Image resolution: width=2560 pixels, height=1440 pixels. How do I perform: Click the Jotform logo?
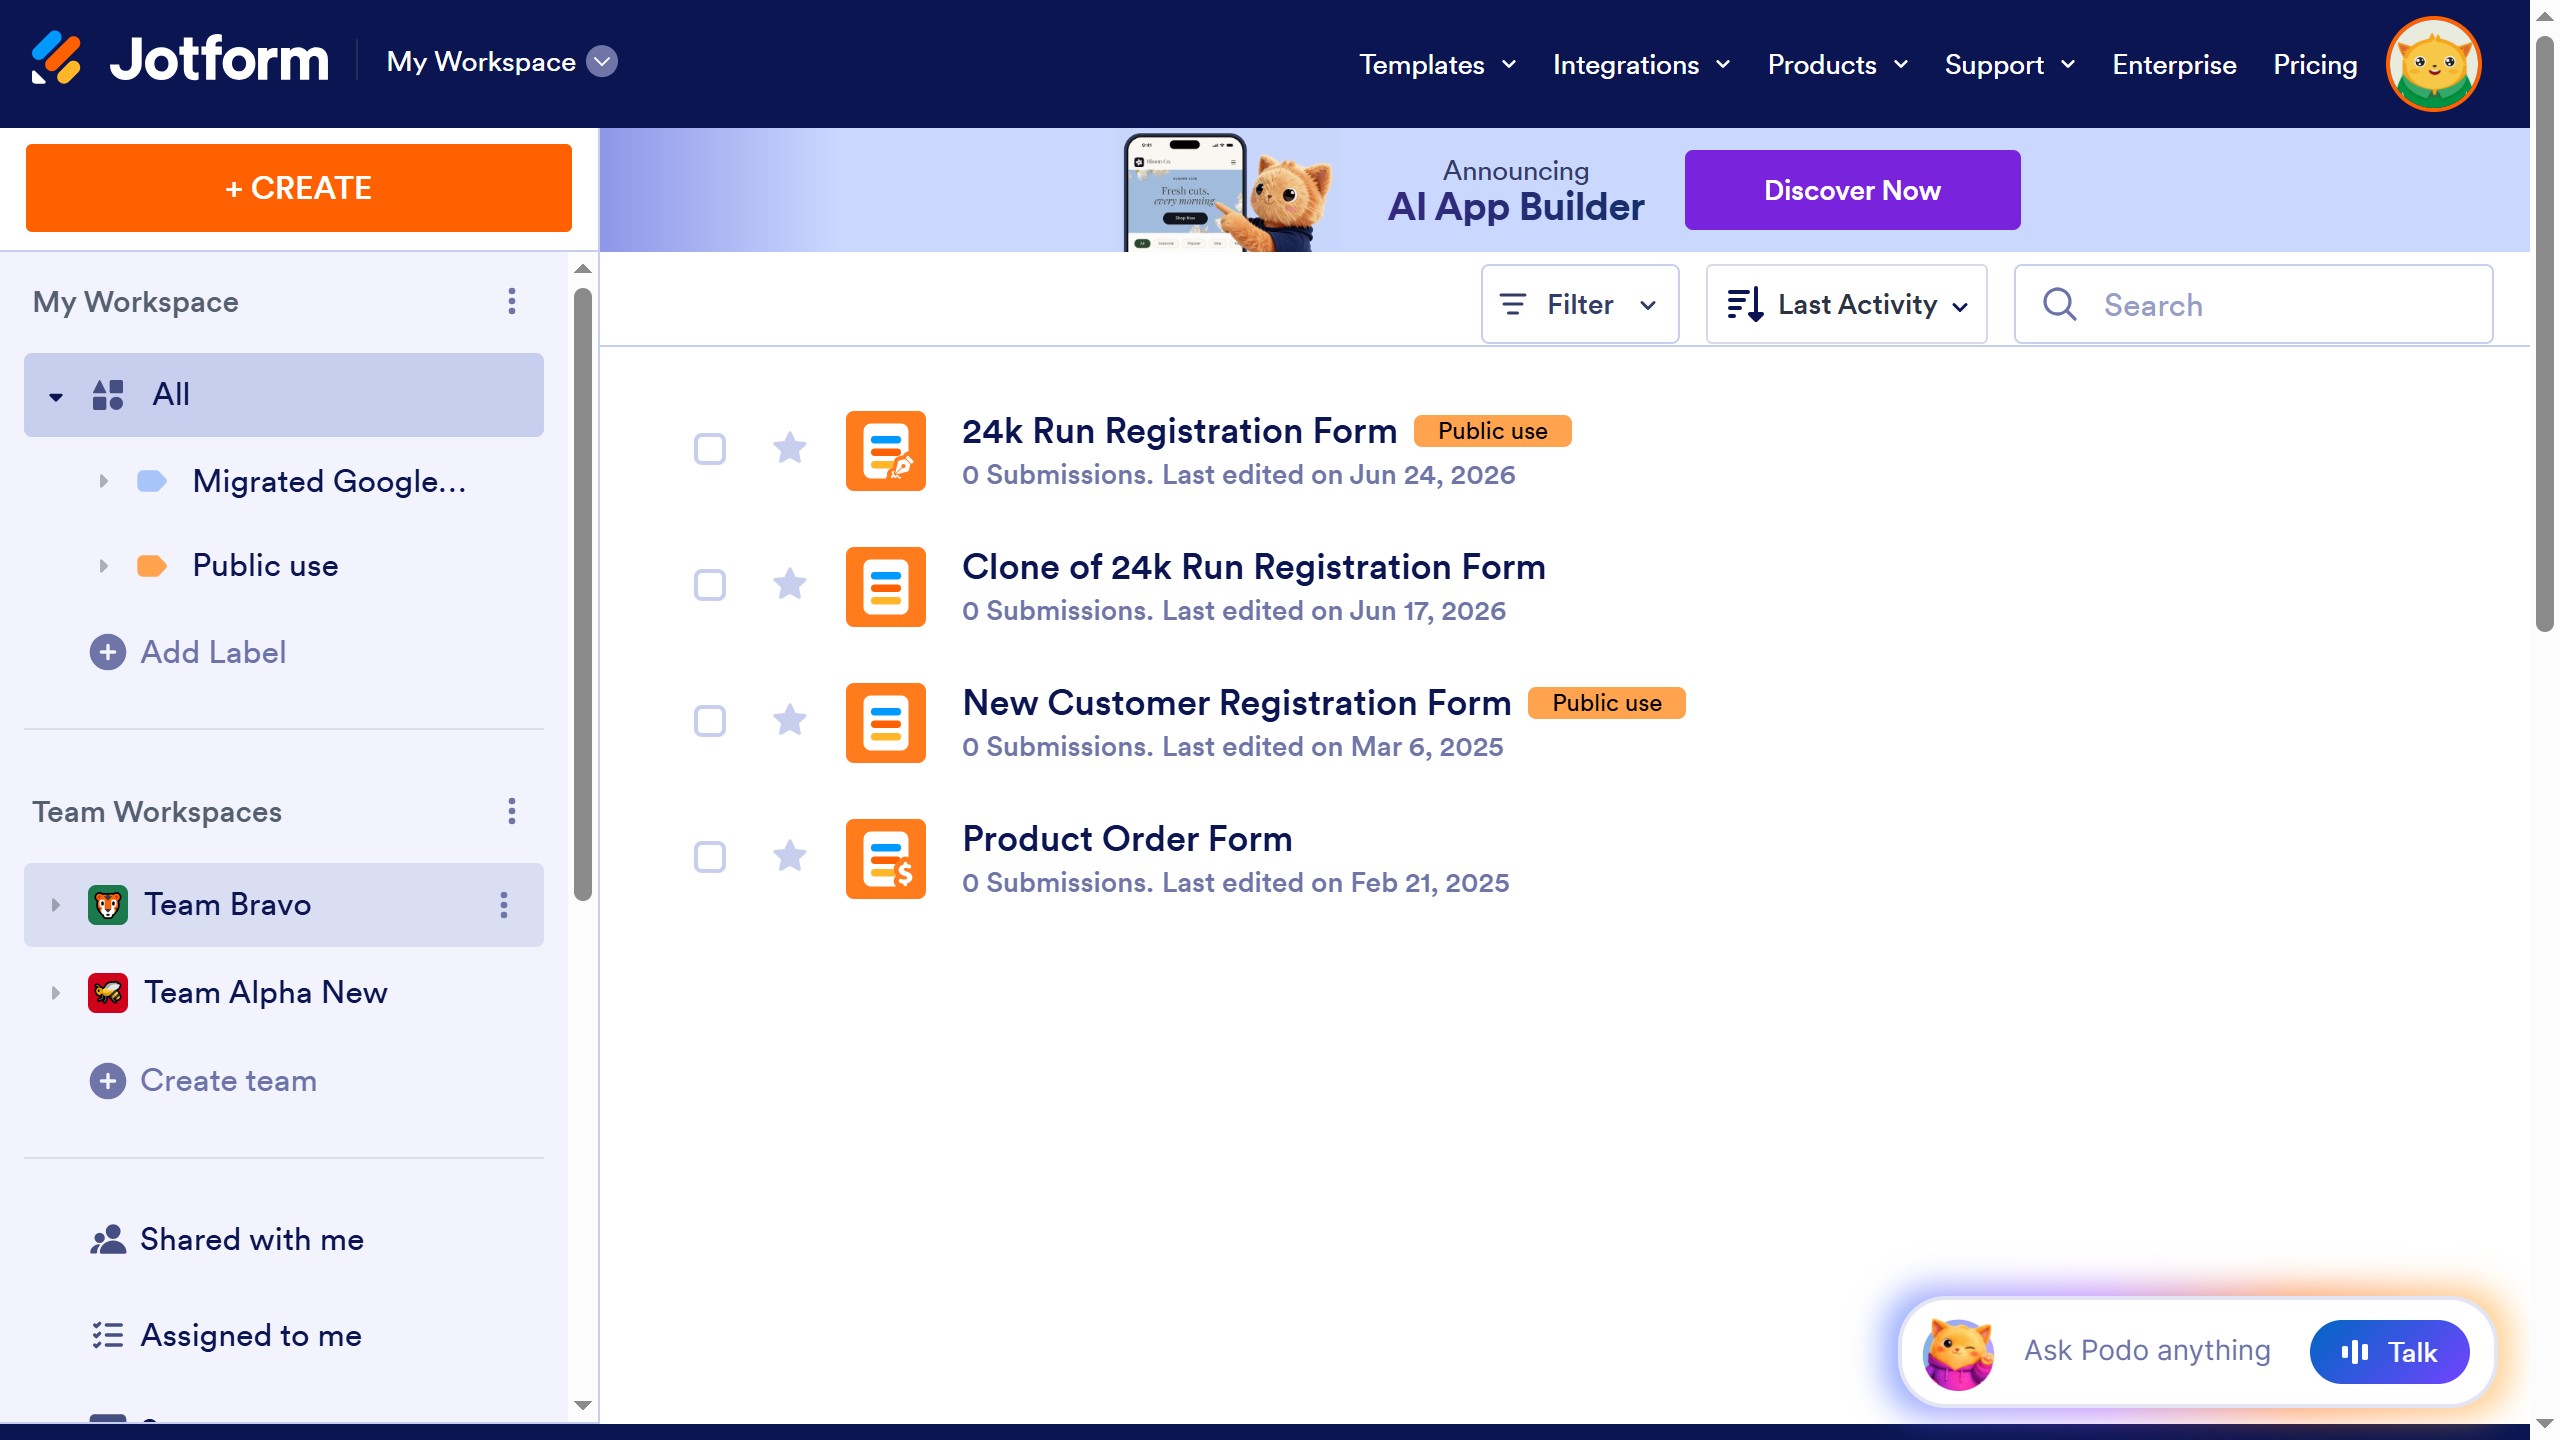[x=180, y=60]
